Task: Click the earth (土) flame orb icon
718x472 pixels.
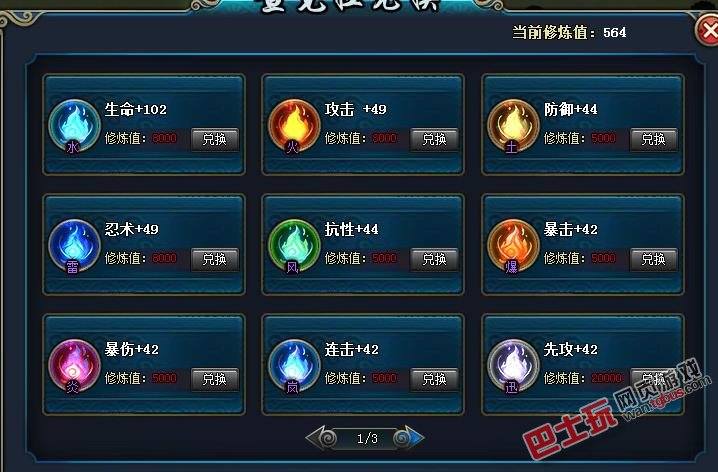Action: (x=513, y=125)
